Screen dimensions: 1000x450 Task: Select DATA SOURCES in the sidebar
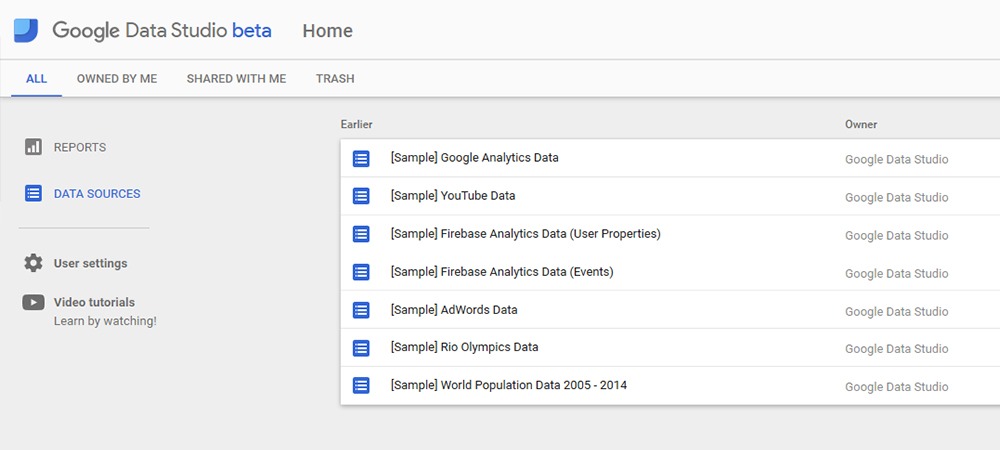click(x=97, y=194)
